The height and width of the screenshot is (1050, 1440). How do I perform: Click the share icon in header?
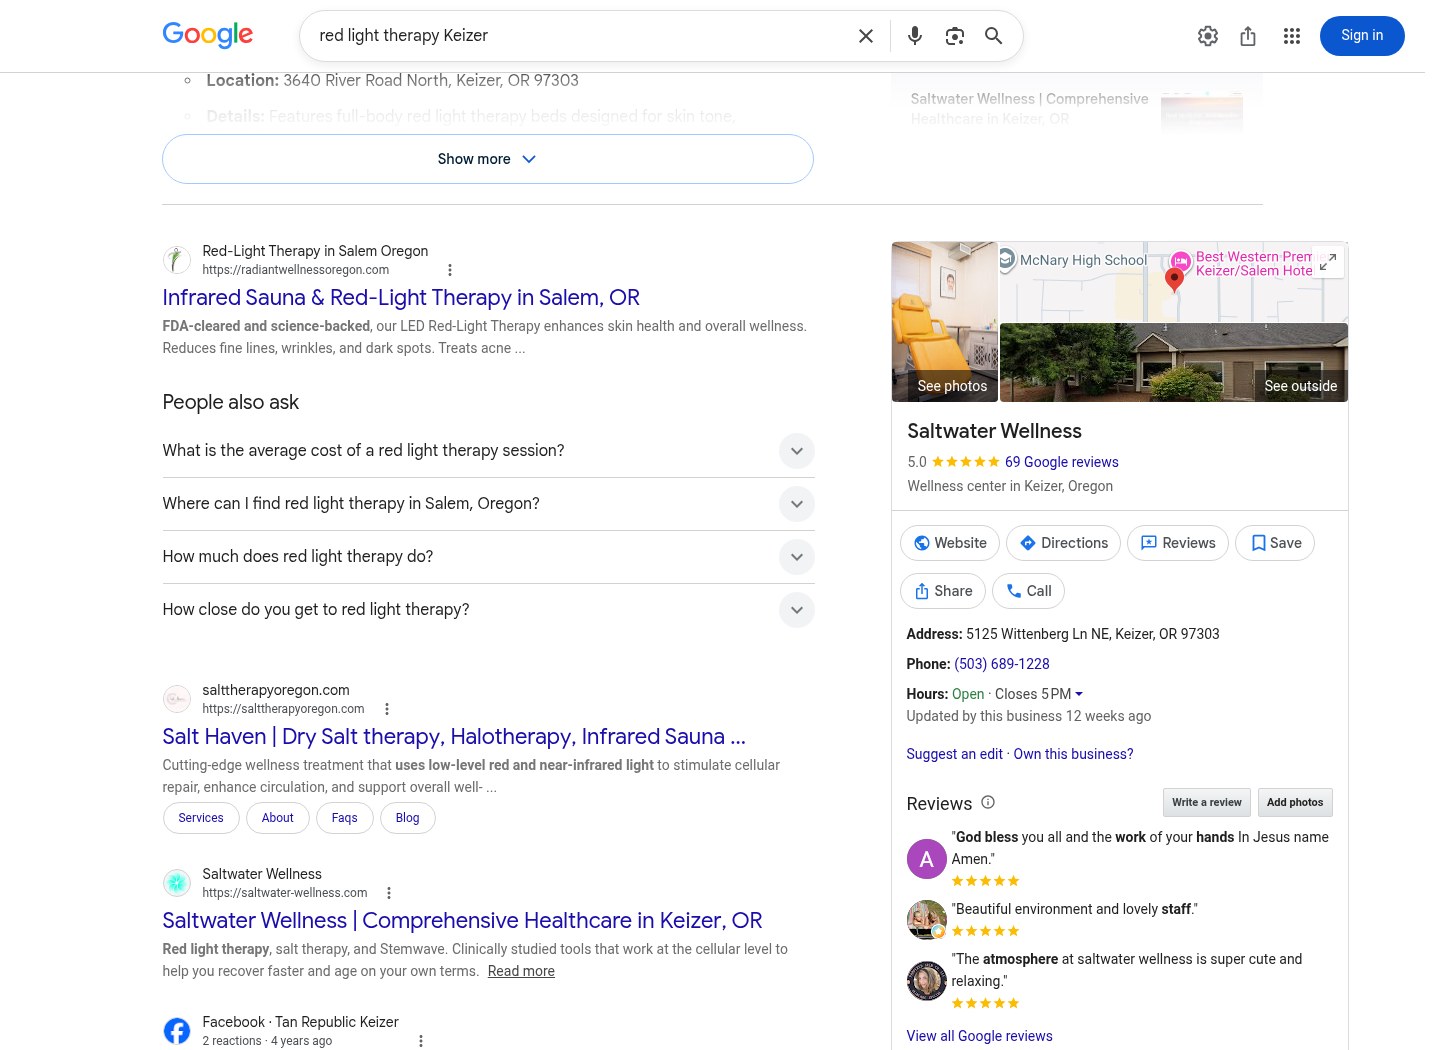[x=1248, y=36]
